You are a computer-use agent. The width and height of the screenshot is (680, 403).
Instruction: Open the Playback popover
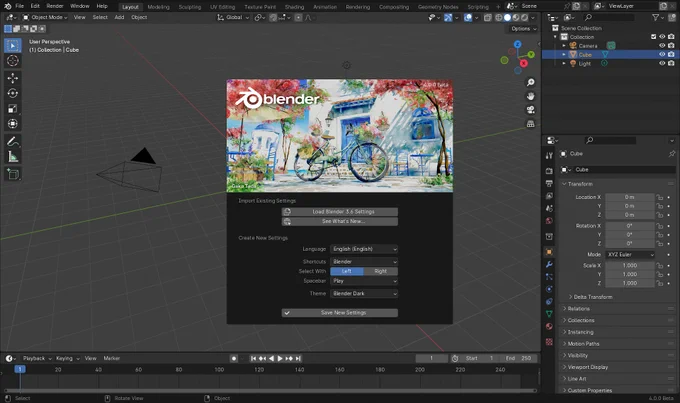click(x=37, y=358)
